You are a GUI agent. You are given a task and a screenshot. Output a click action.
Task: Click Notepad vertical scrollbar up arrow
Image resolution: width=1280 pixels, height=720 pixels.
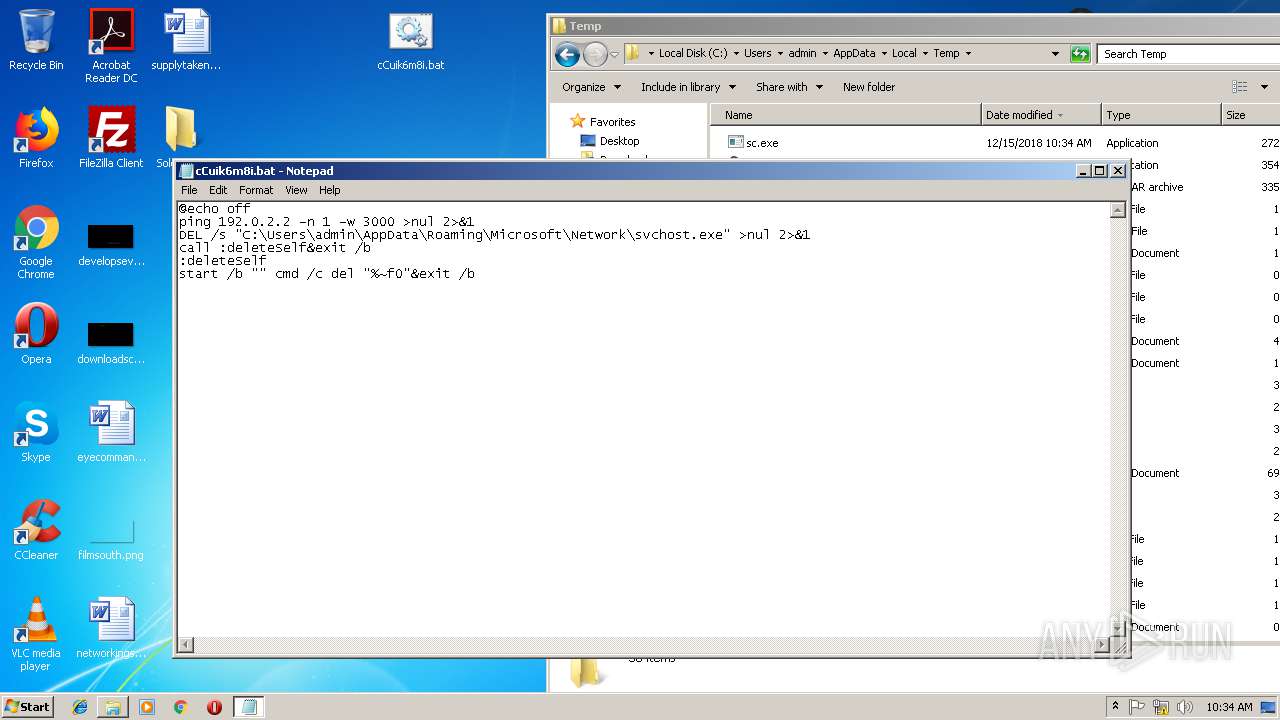(x=1118, y=210)
